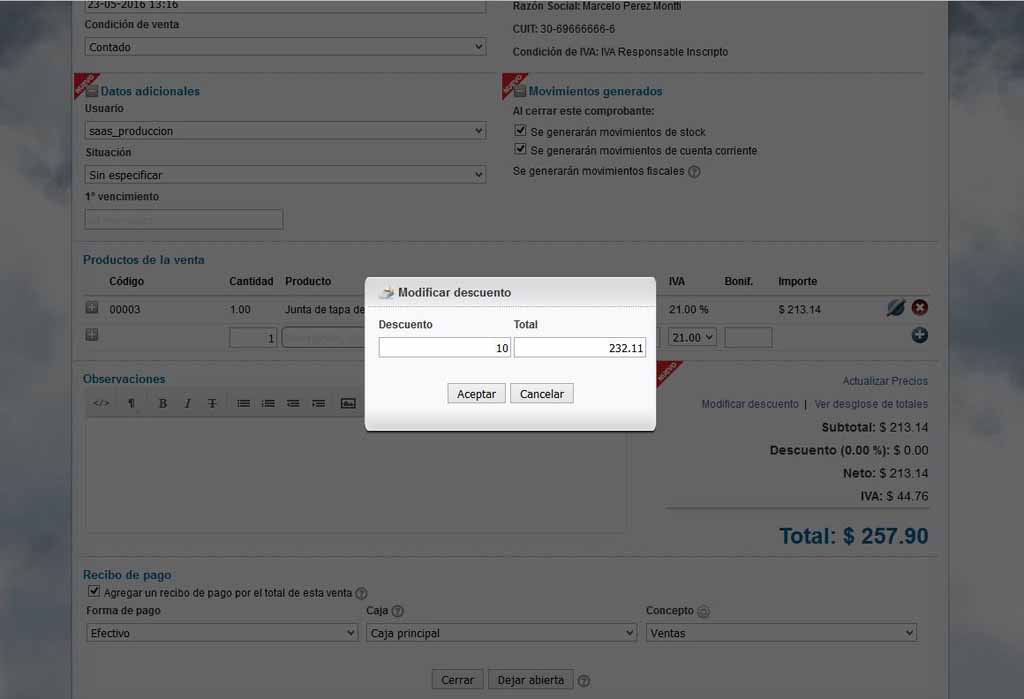Click the insert image icon in editor toolbar
Screen dimensions: 1024x699
(x=348, y=403)
